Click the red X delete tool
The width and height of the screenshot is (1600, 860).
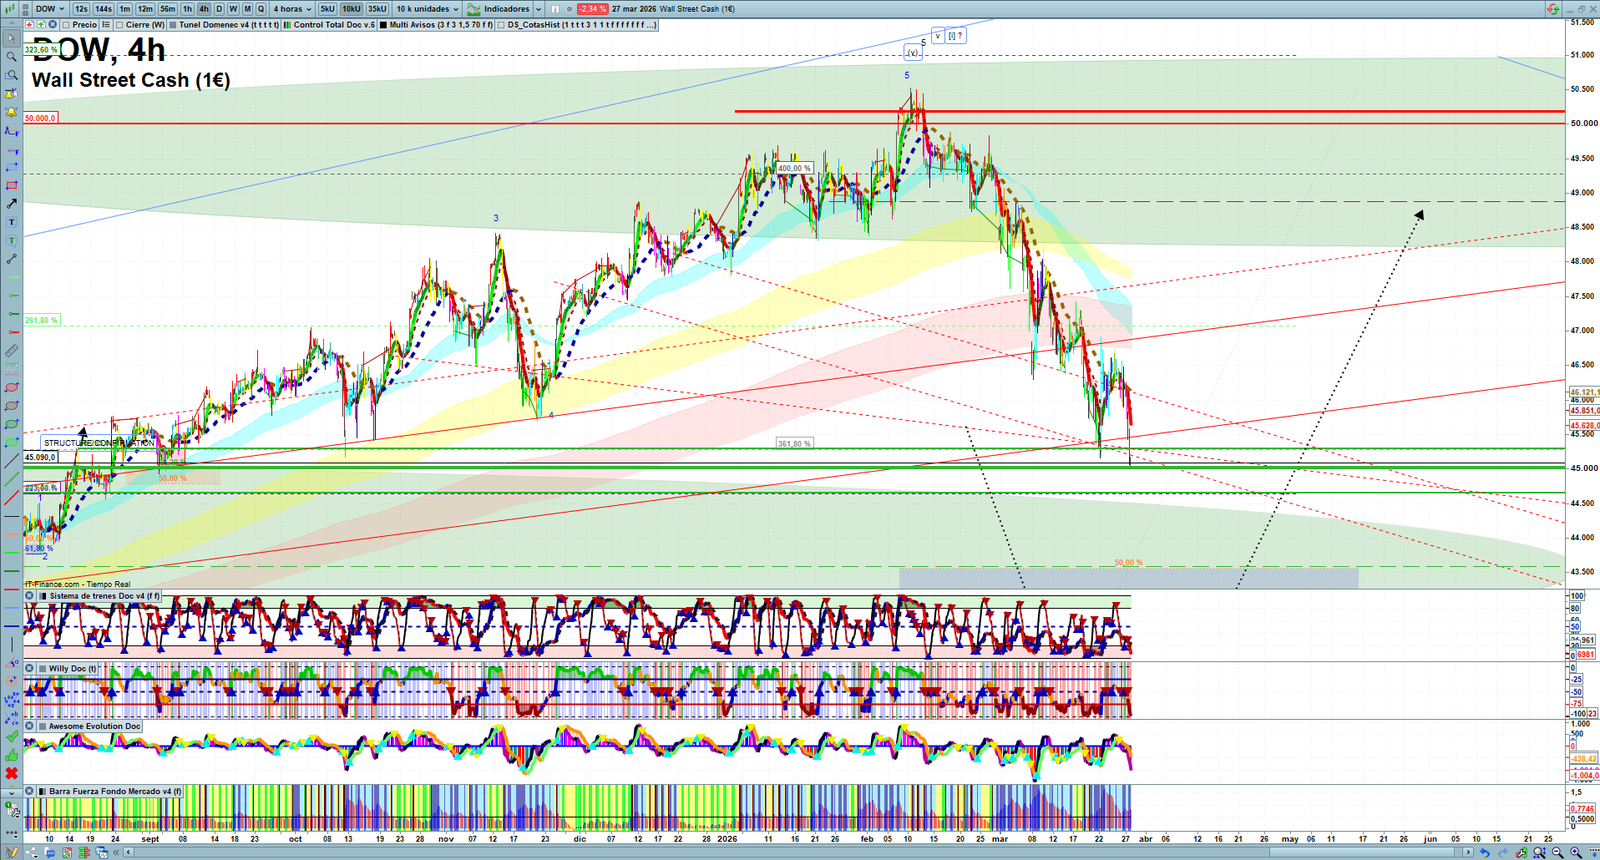(11, 773)
